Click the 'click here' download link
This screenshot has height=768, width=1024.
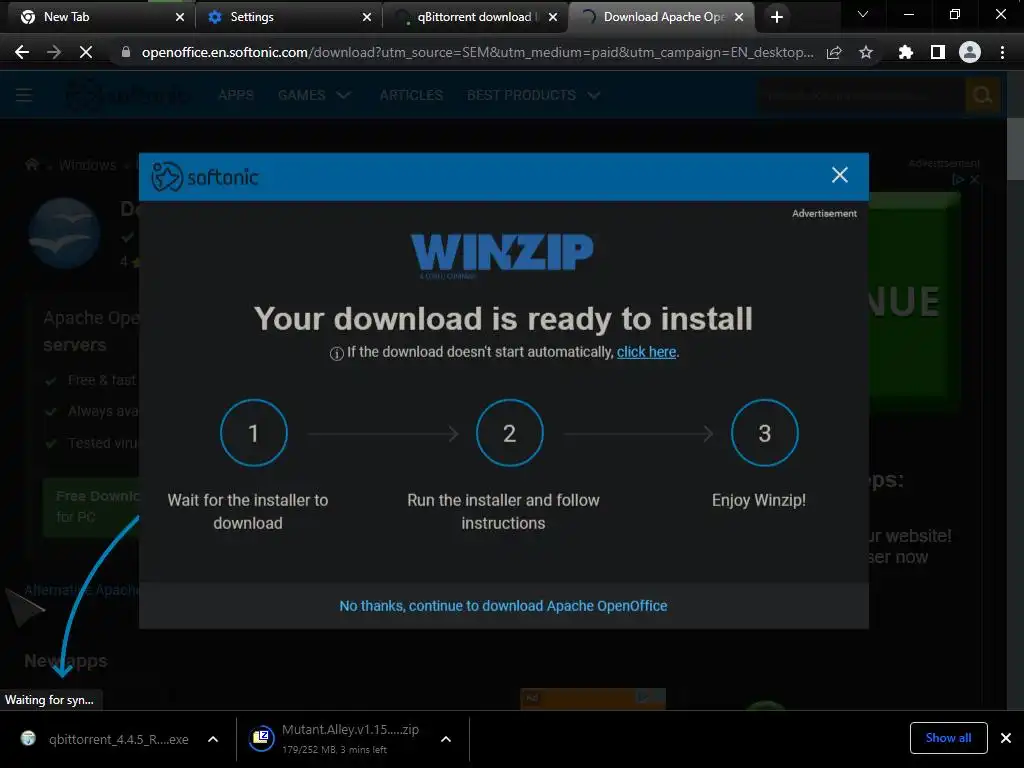(x=646, y=352)
